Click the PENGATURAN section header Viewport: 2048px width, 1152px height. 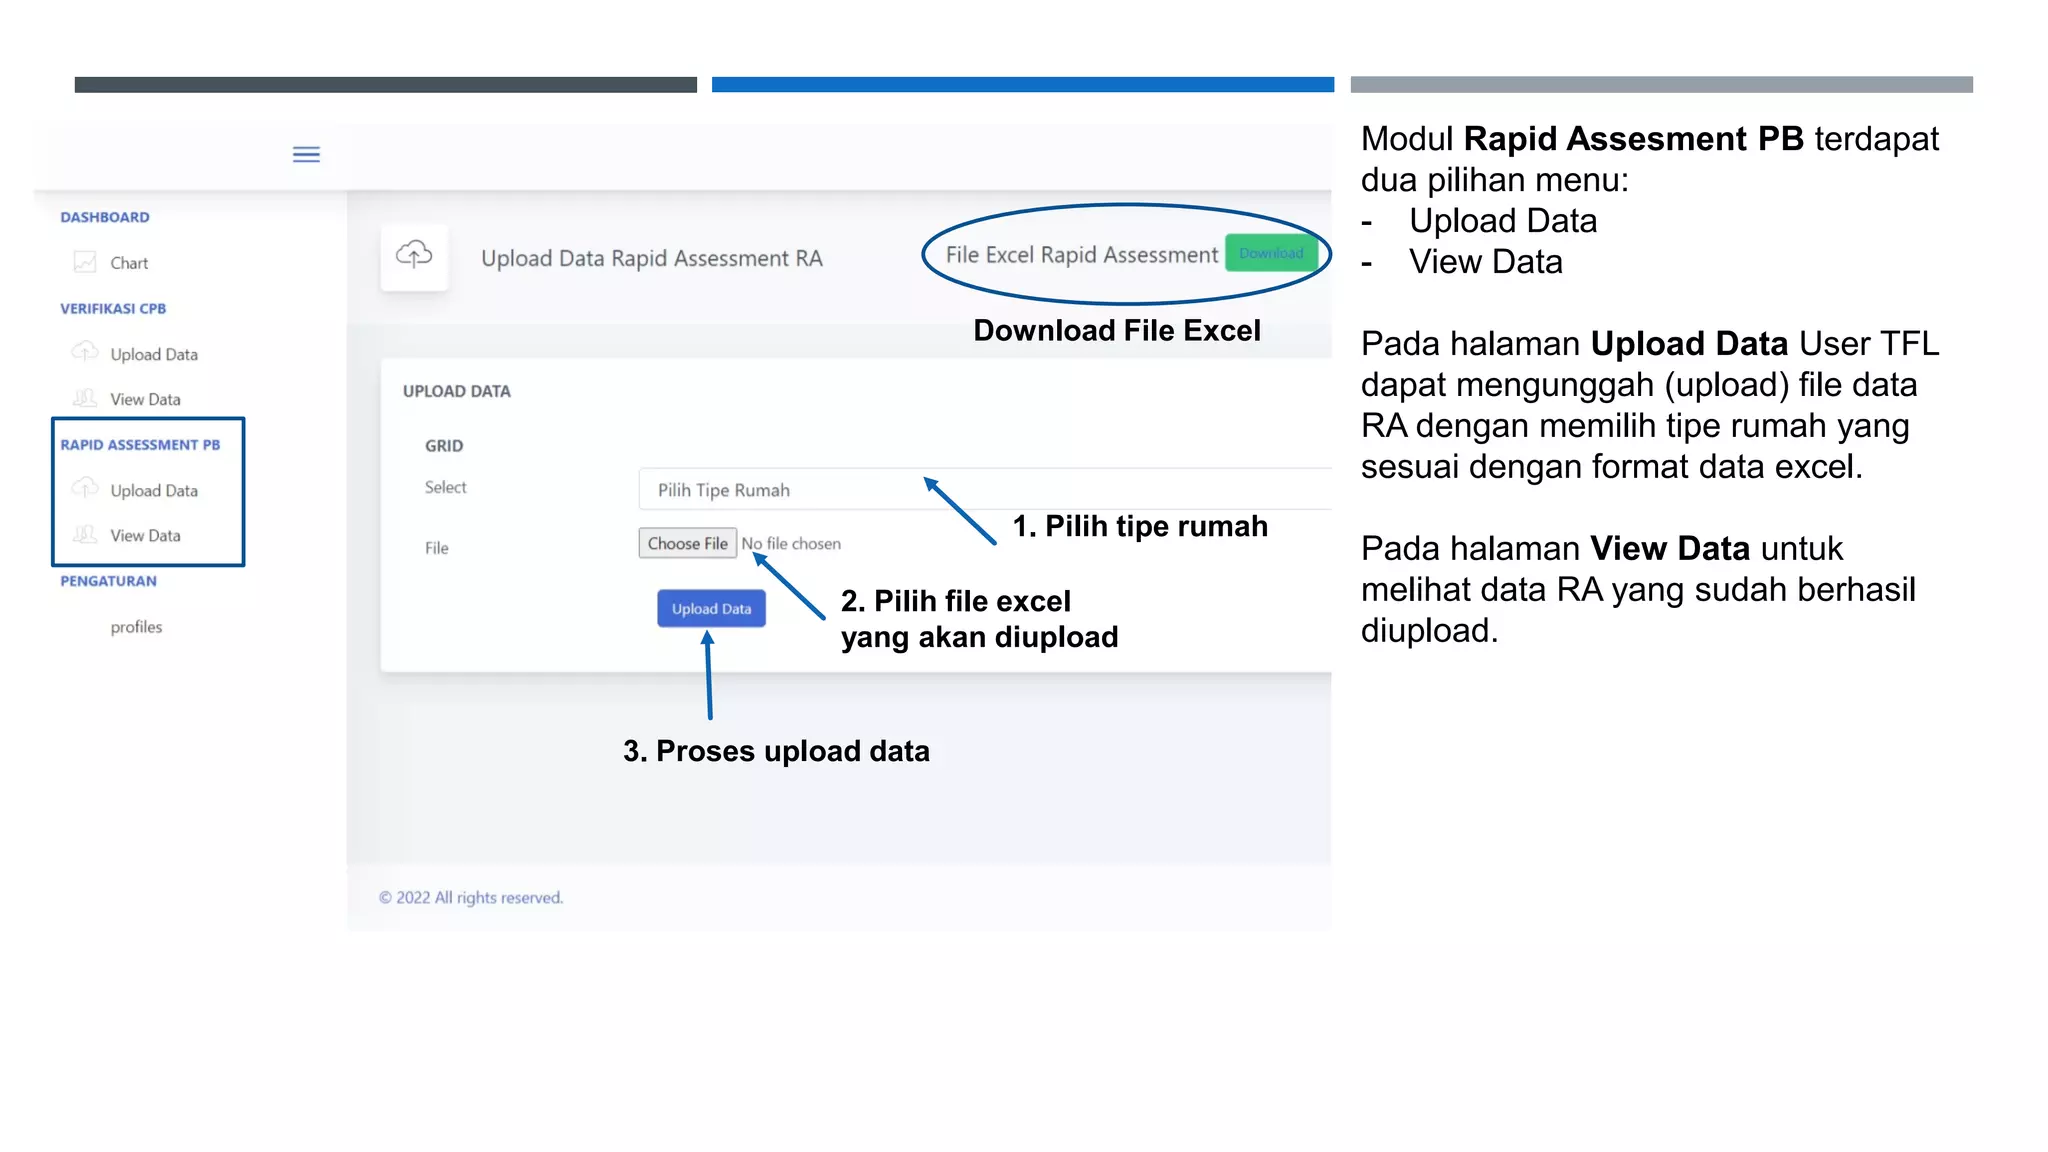click(108, 581)
